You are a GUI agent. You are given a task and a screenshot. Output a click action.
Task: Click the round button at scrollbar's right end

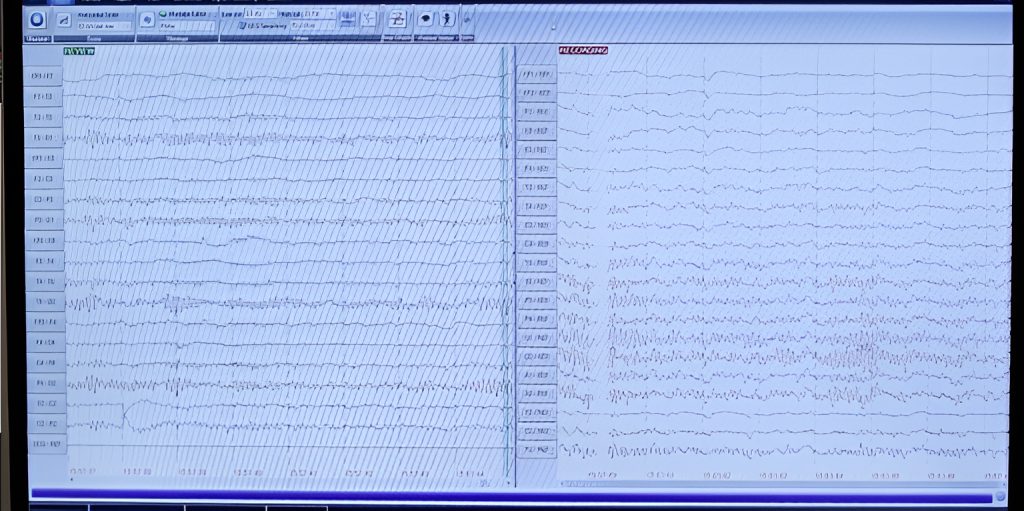1000,495
